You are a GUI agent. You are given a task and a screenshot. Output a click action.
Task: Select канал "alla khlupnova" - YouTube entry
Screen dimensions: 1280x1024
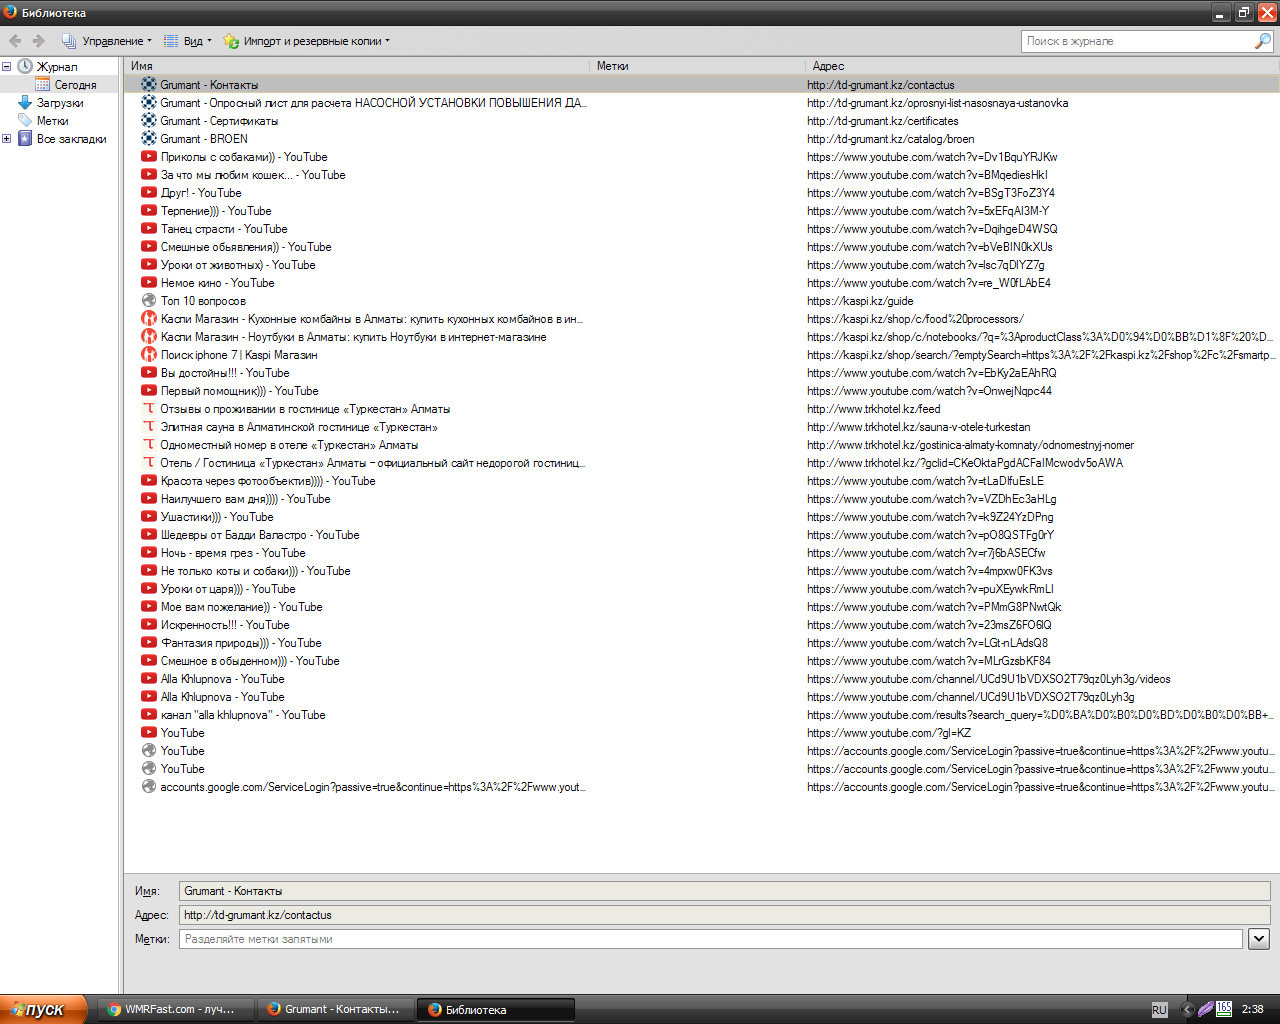pyautogui.click(x=702, y=715)
